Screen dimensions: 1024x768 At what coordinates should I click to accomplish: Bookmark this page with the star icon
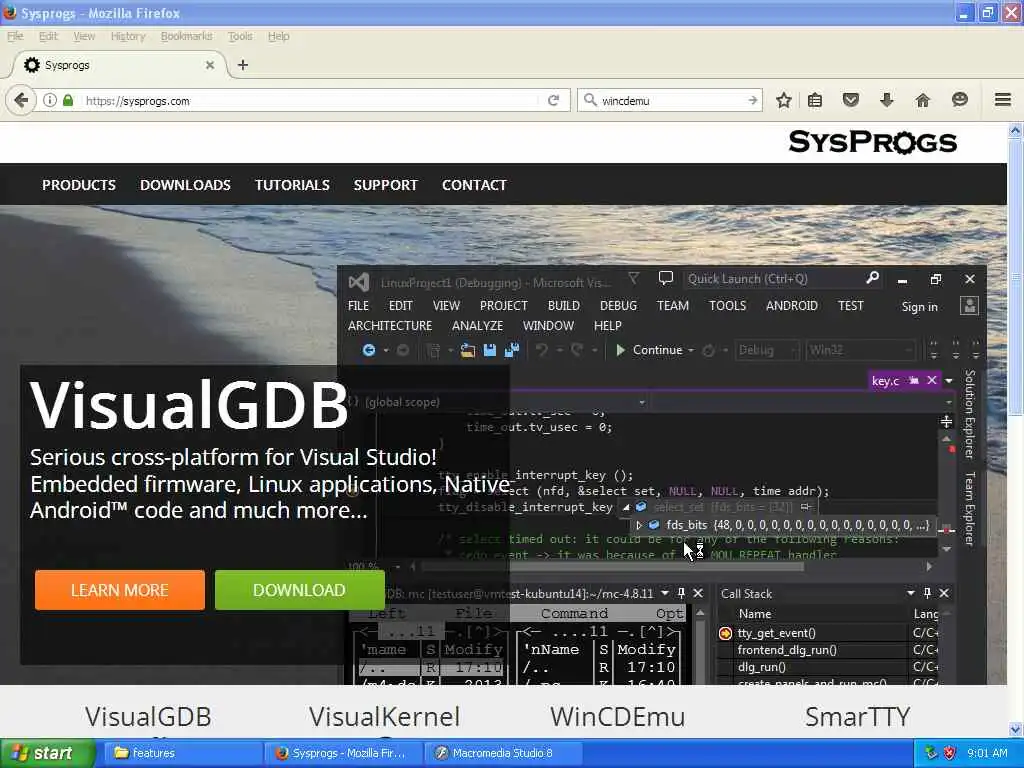pyautogui.click(x=784, y=100)
